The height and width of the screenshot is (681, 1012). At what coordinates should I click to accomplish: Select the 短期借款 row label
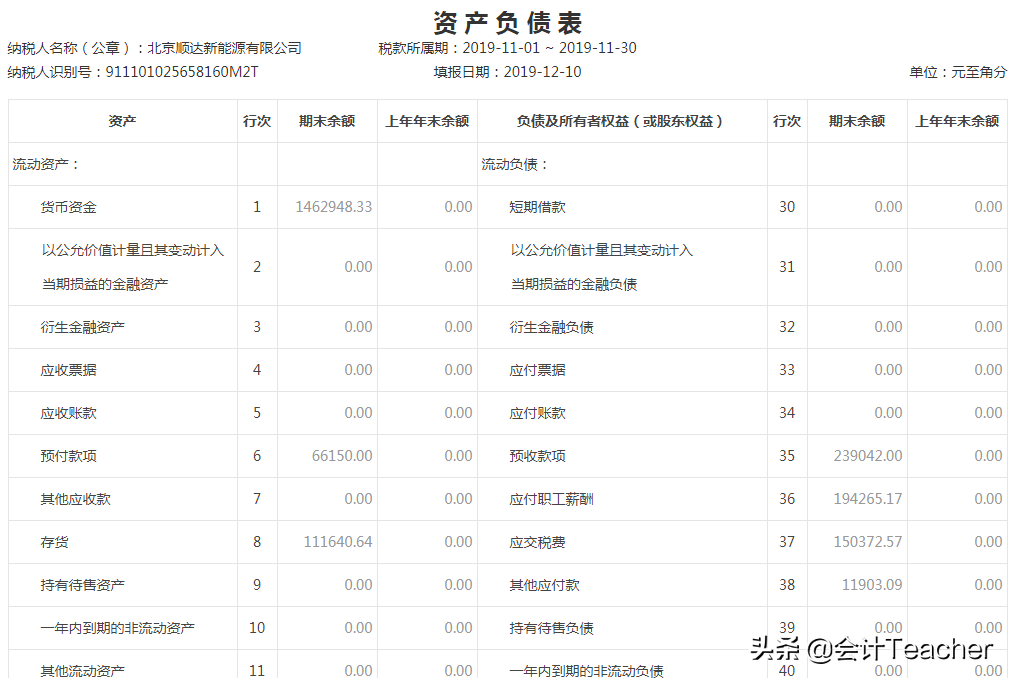(537, 207)
